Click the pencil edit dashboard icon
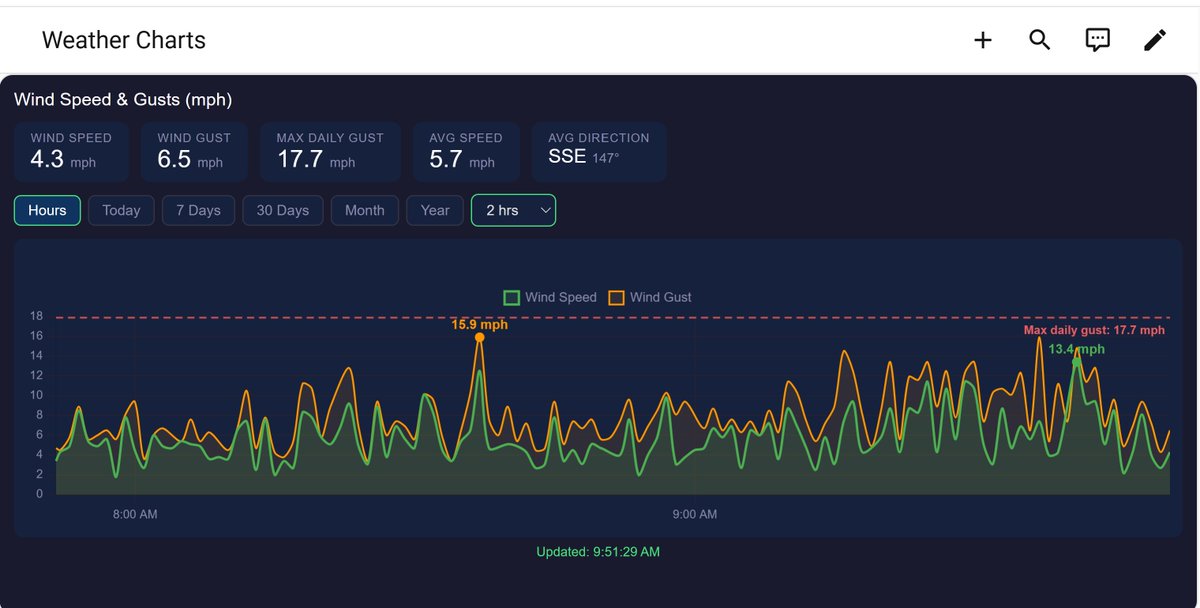 pos(1155,40)
